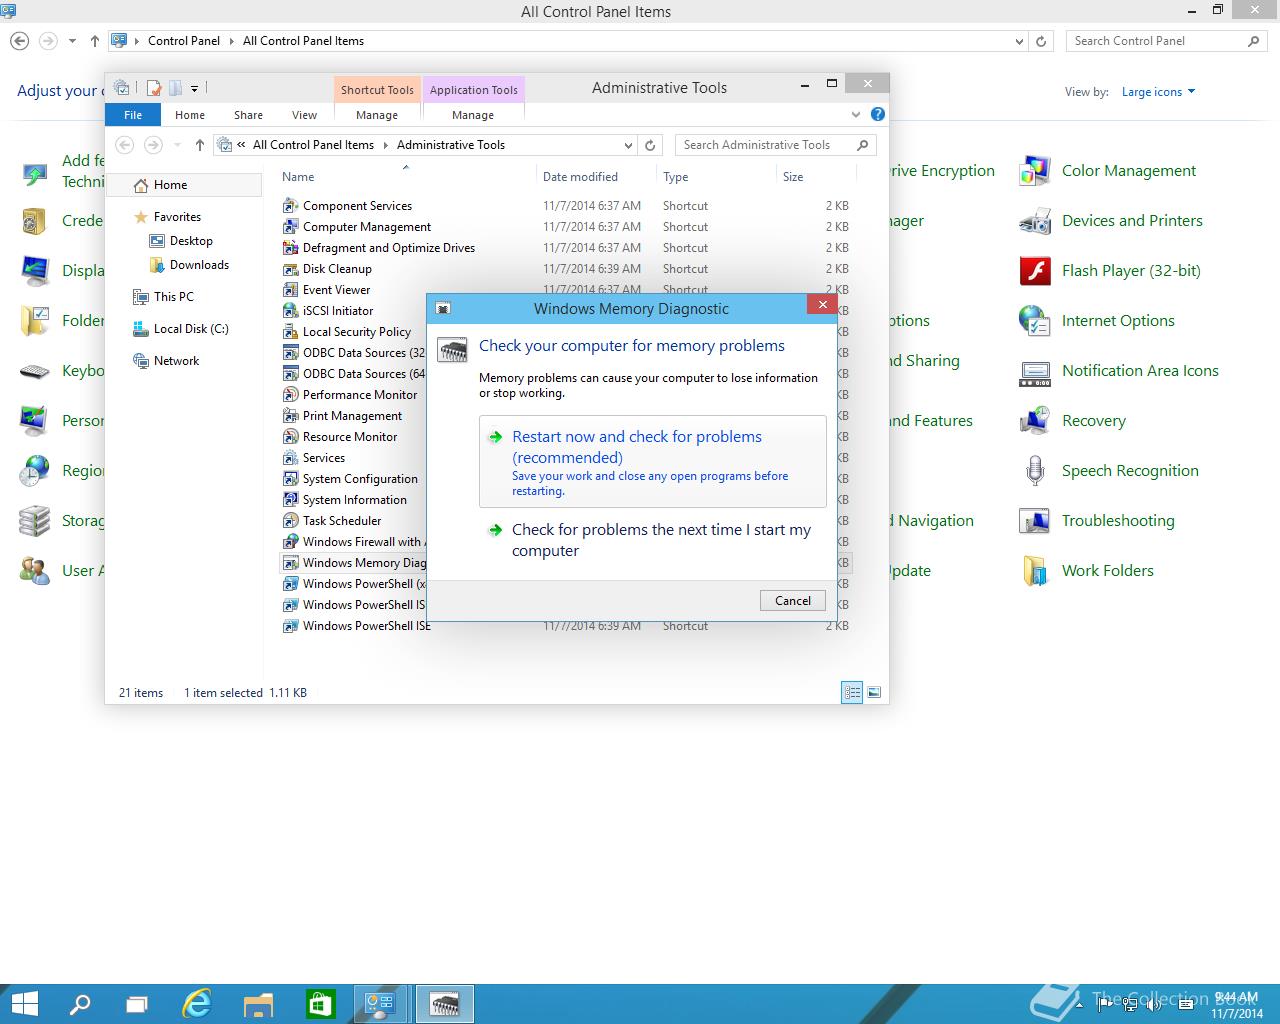Open Speech Recognition microphone icon
Viewport: 1280px width, 1024px height.
coord(1035,471)
